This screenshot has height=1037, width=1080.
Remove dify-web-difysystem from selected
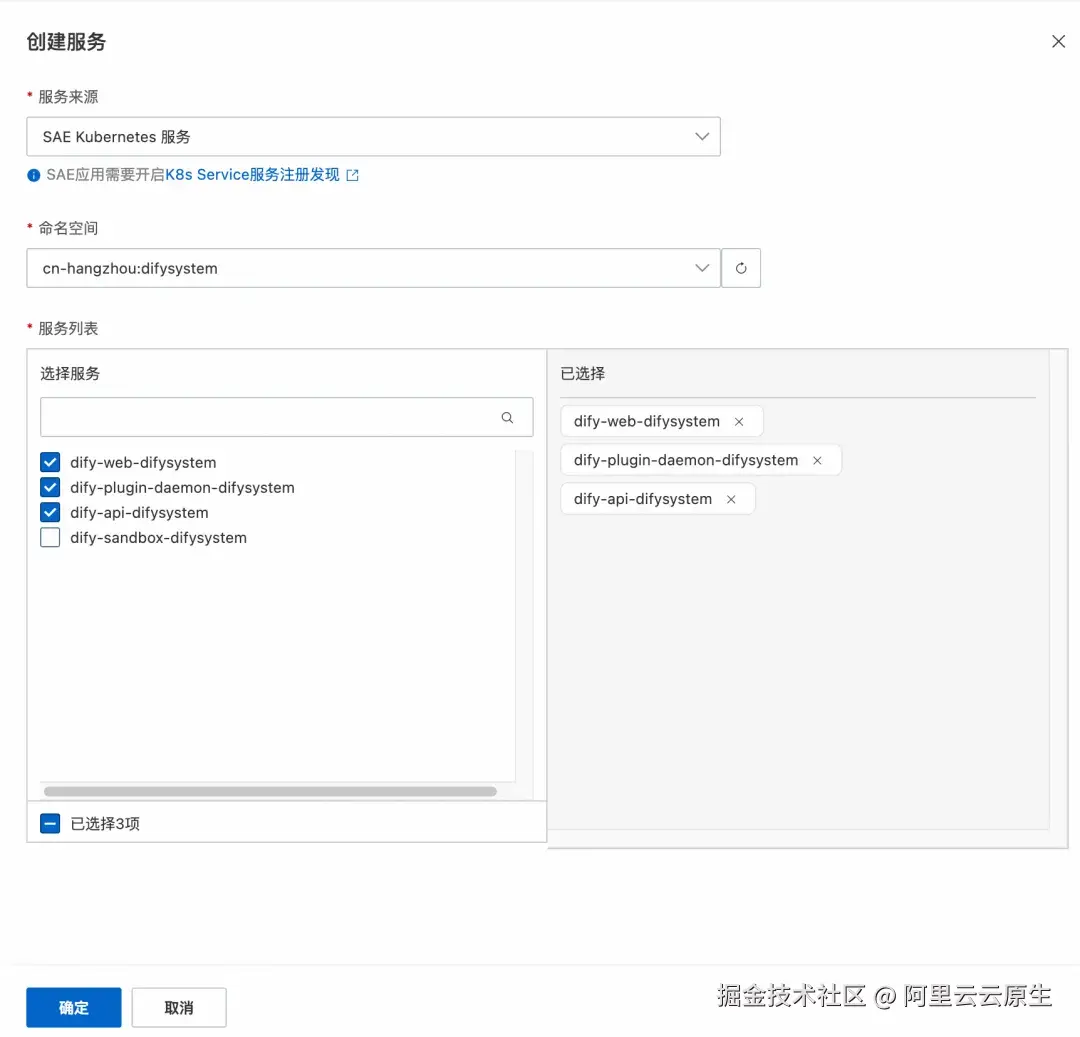click(739, 421)
